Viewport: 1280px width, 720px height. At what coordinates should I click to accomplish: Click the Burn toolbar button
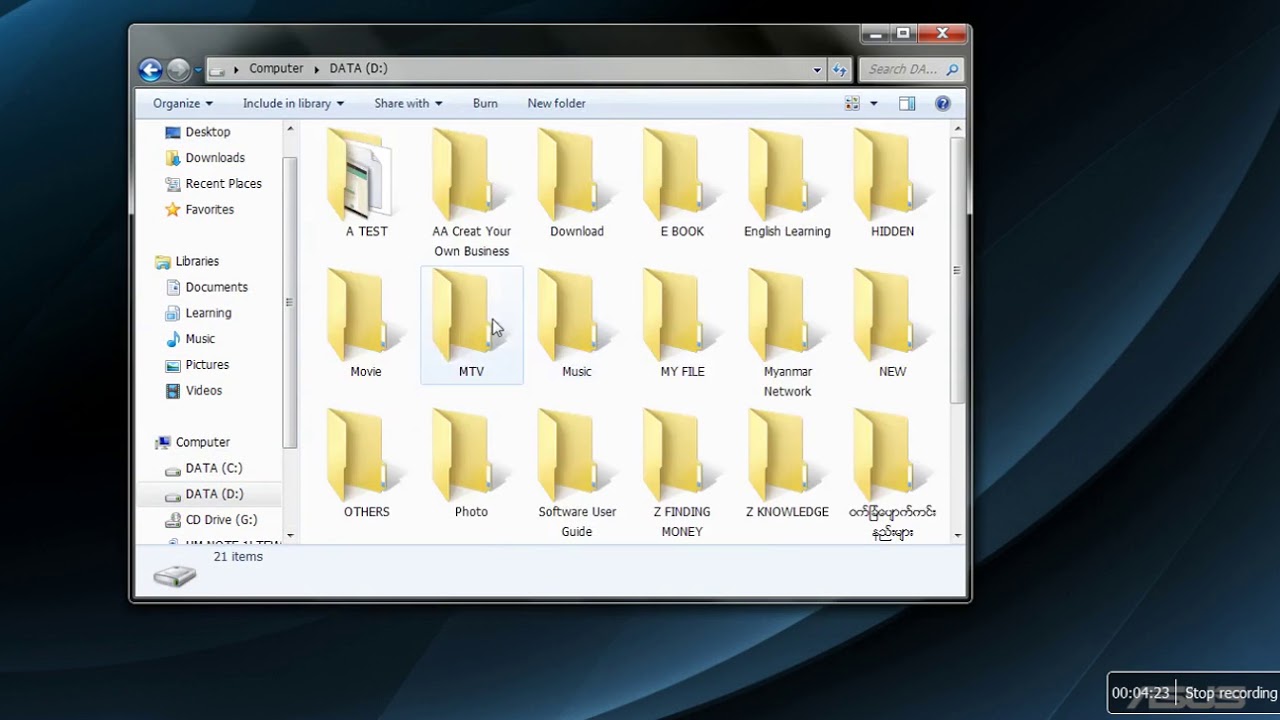tap(485, 103)
